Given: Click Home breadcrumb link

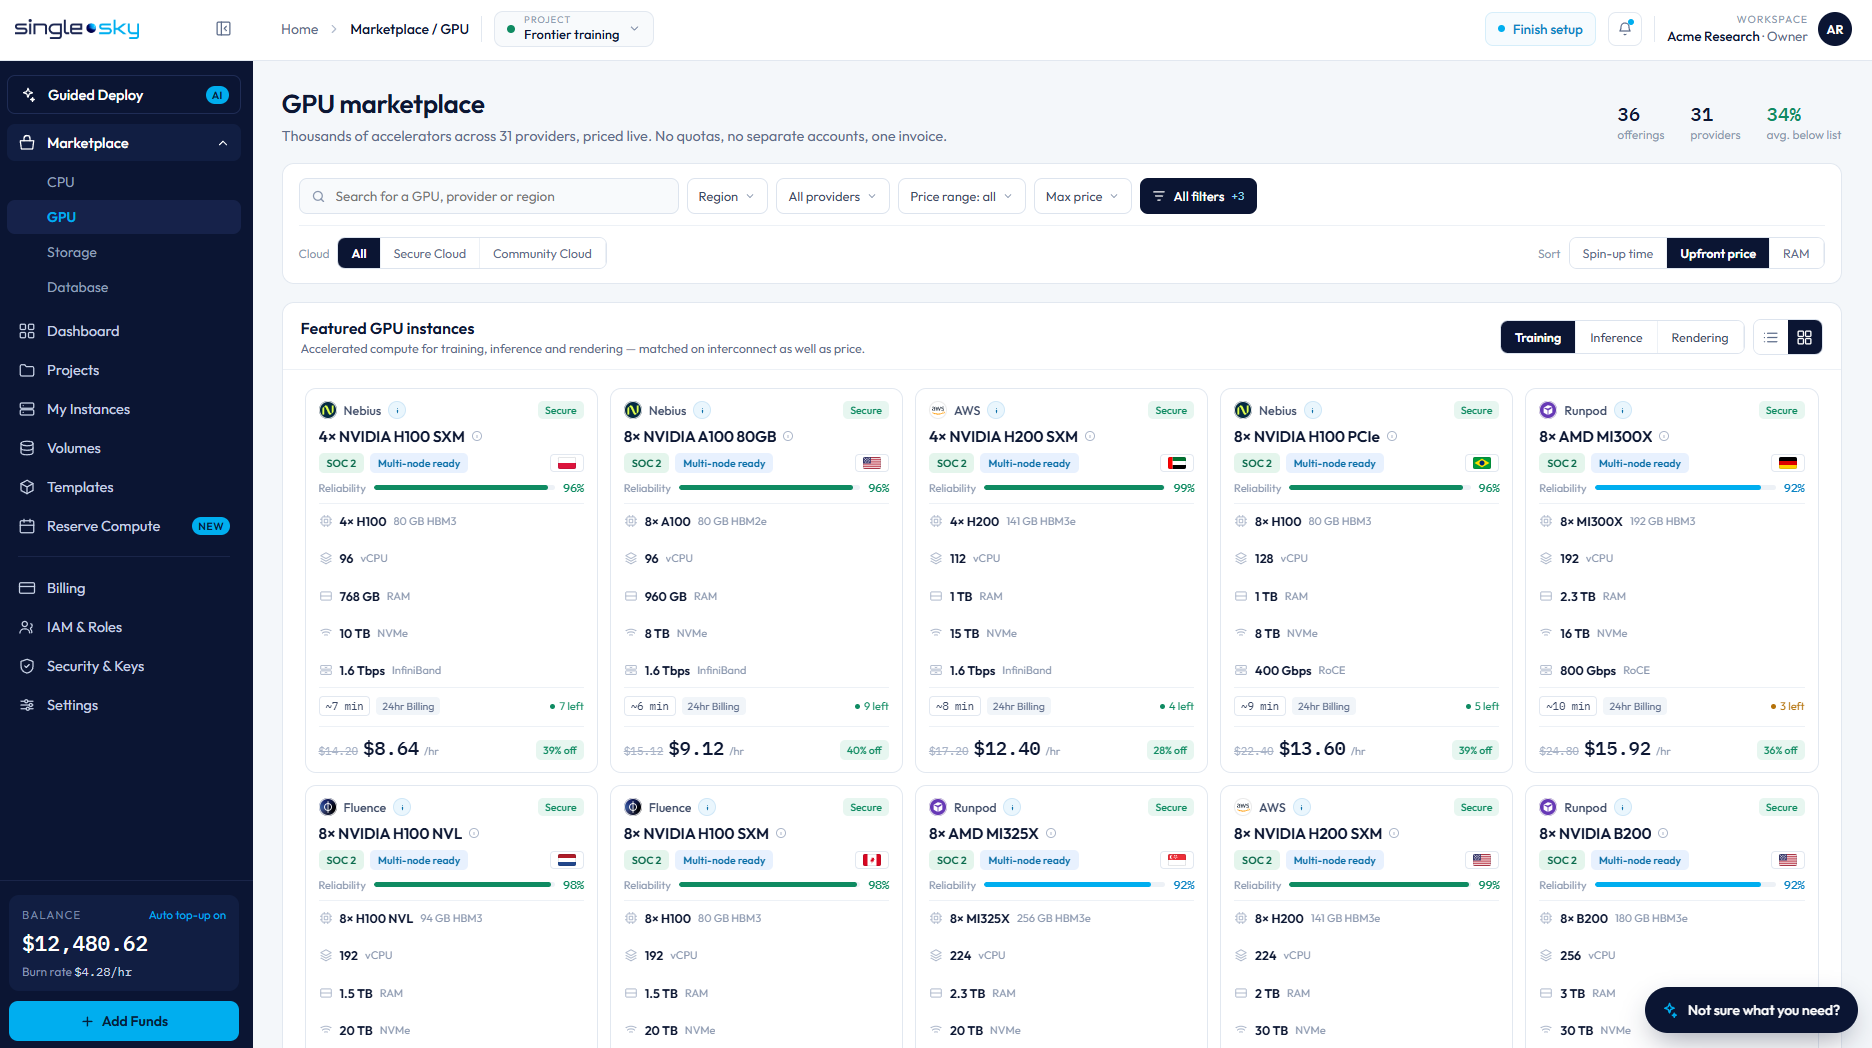Looking at the screenshot, I should pyautogui.click(x=299, y=29).
